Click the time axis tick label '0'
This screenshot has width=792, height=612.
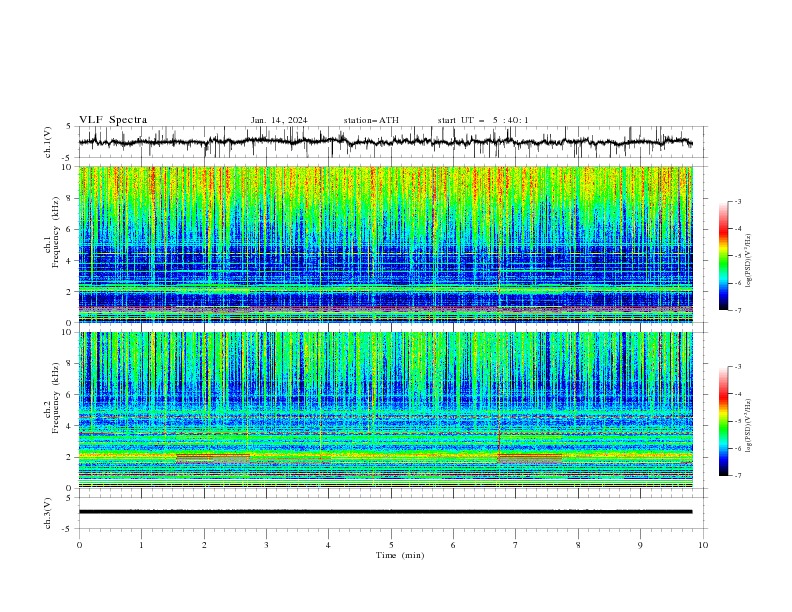click(79, 545)
